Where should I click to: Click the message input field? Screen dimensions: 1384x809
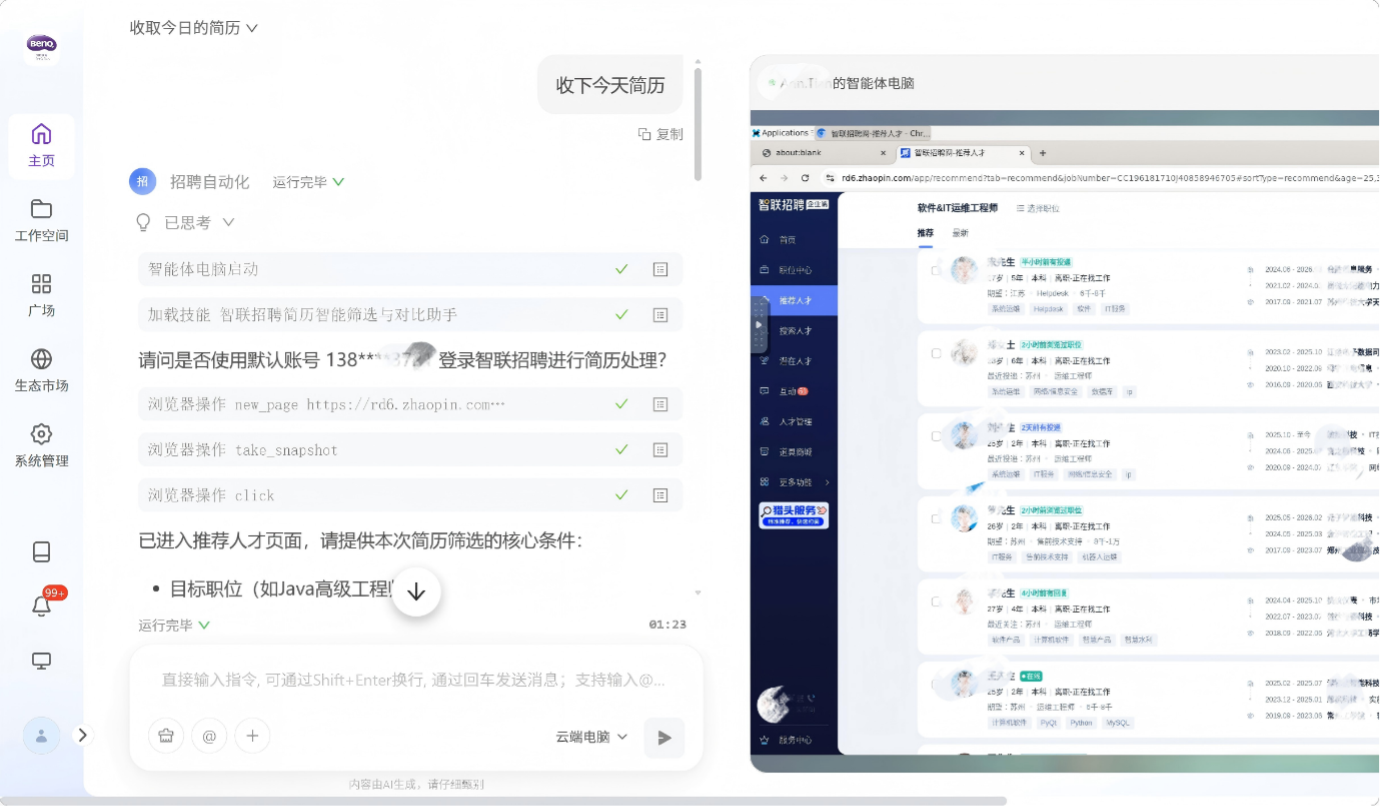coord(414,680)
